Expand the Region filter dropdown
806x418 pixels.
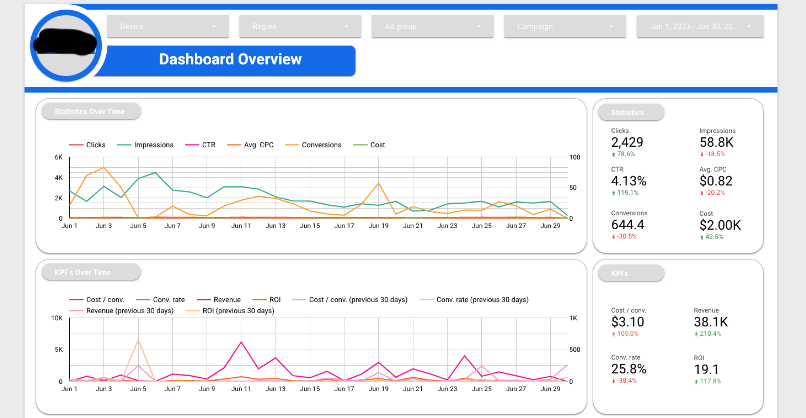point(299,26)
